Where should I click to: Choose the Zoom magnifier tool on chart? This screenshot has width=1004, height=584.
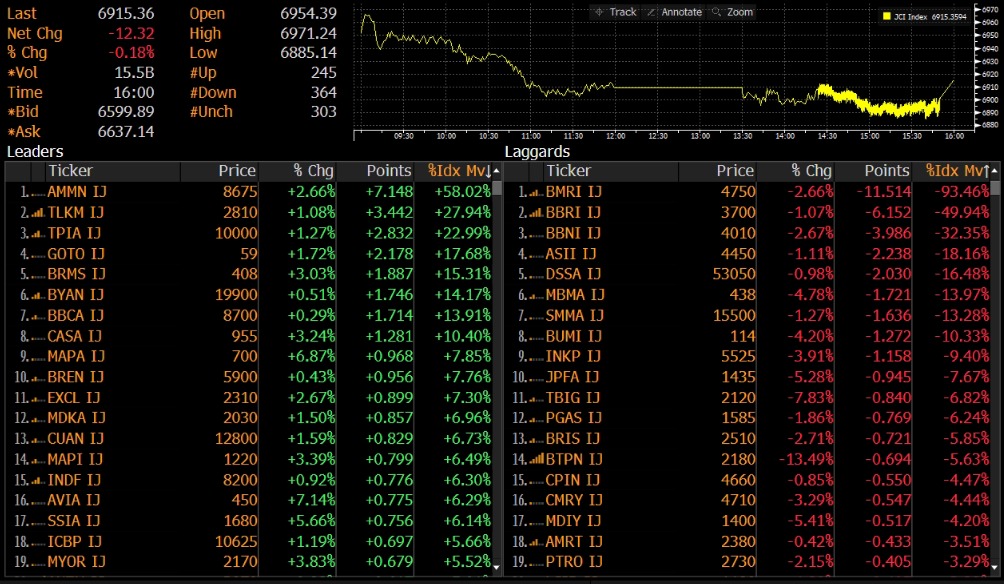pyautogui.click(x=733, y=12)
